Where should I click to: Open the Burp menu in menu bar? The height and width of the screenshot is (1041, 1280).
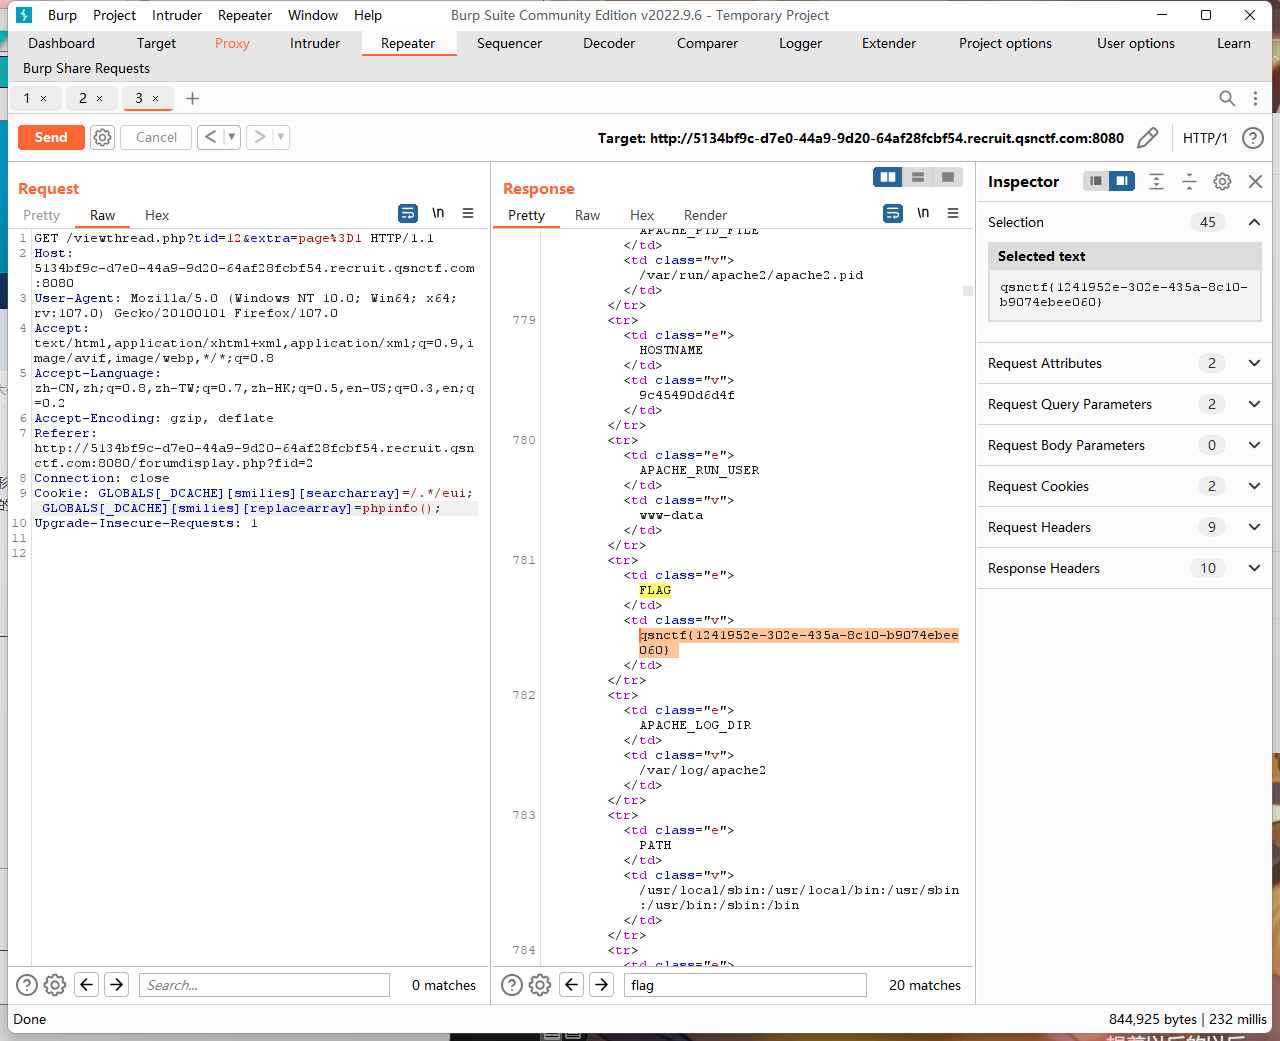point(62,15)
